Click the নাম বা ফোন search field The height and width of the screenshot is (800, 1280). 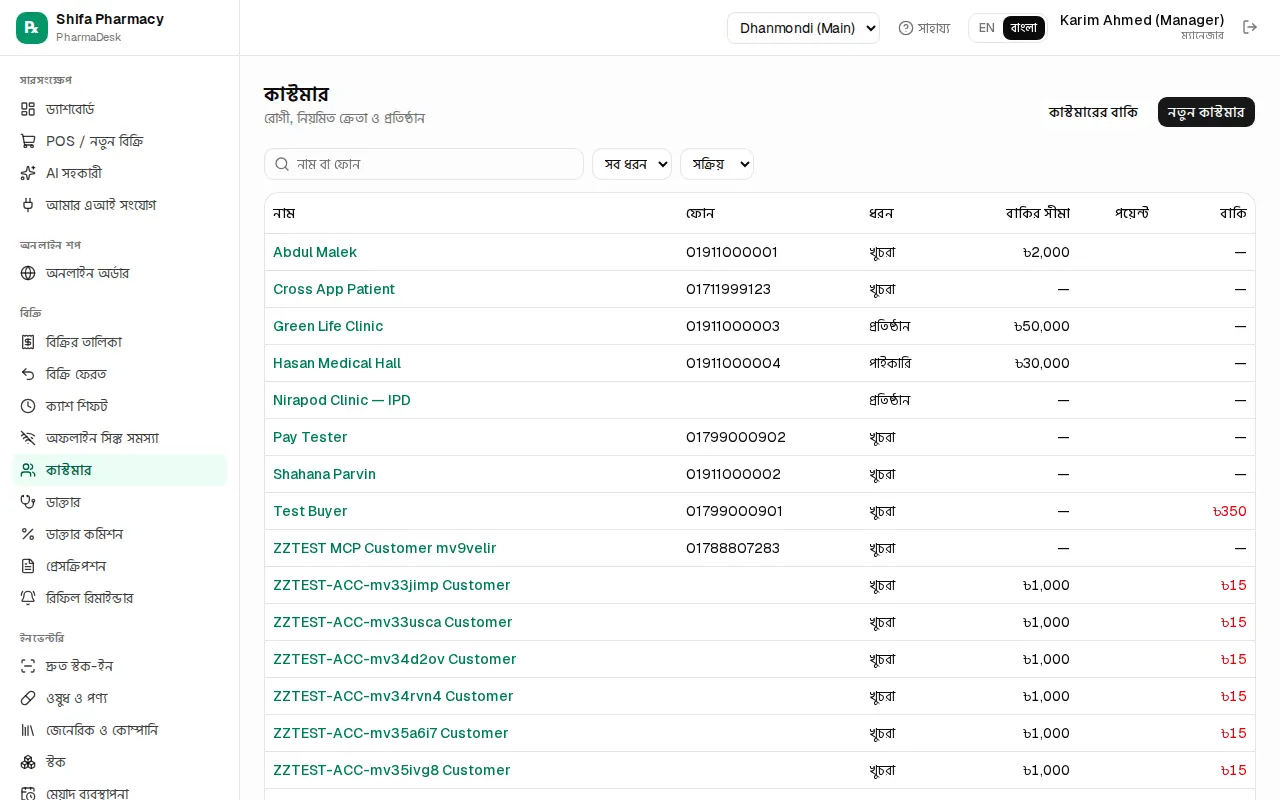click(x=424, y=164)
